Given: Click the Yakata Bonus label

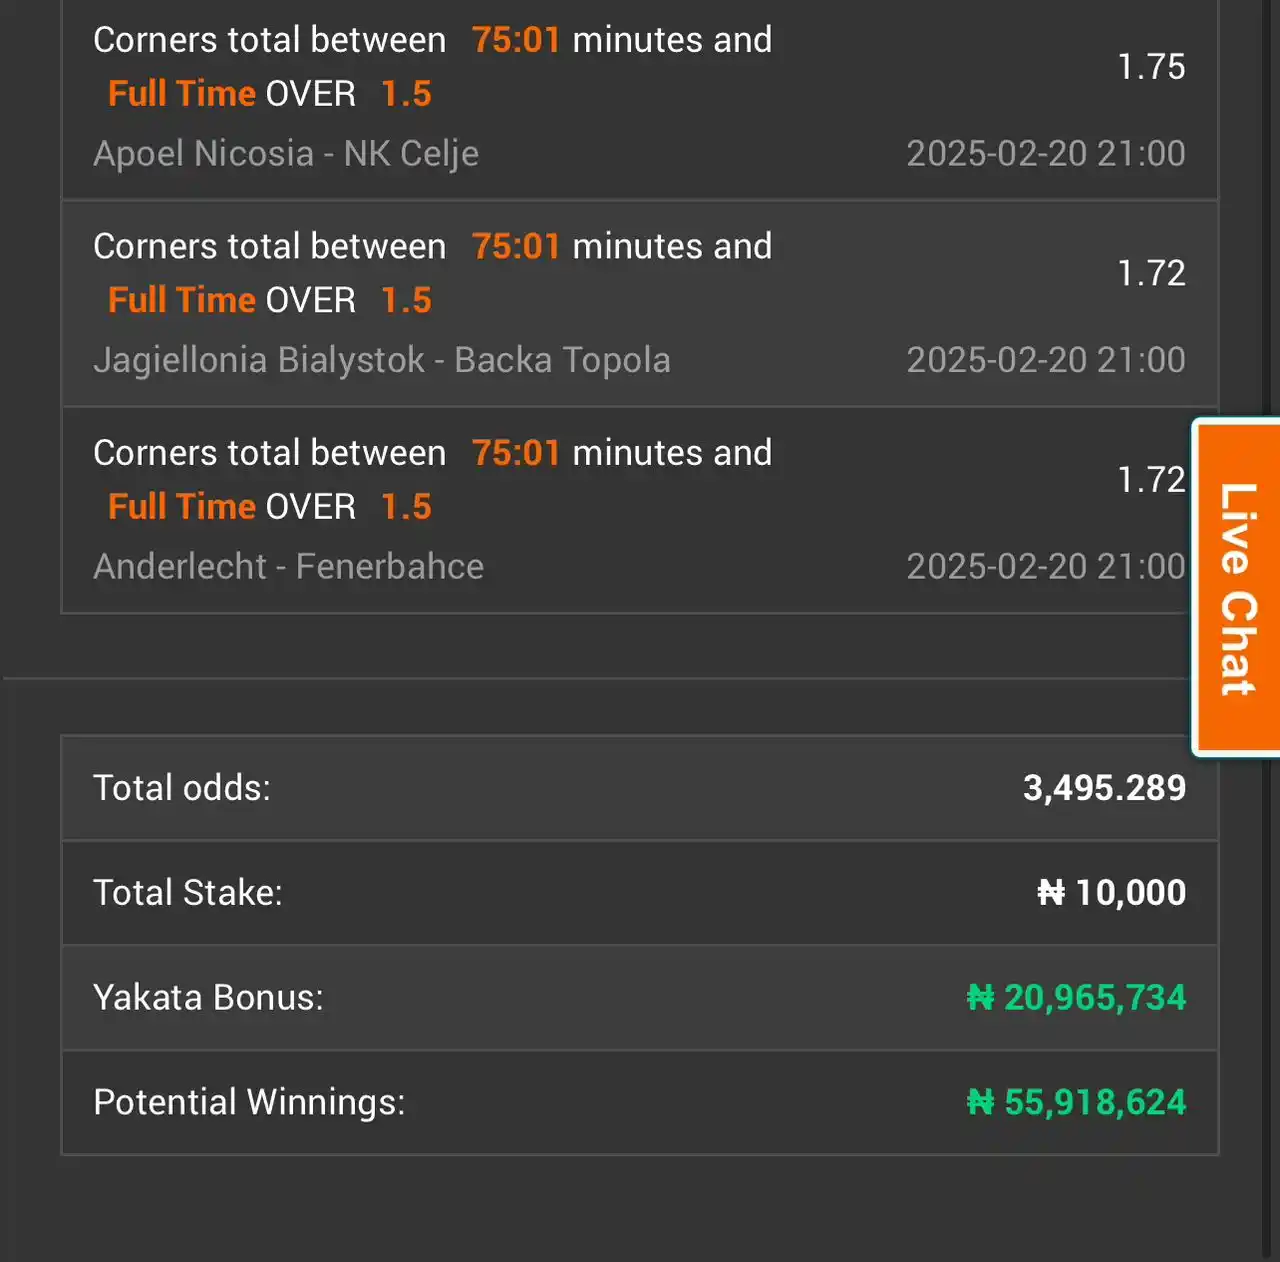Looking at the screenshot, I should point(208,998).
